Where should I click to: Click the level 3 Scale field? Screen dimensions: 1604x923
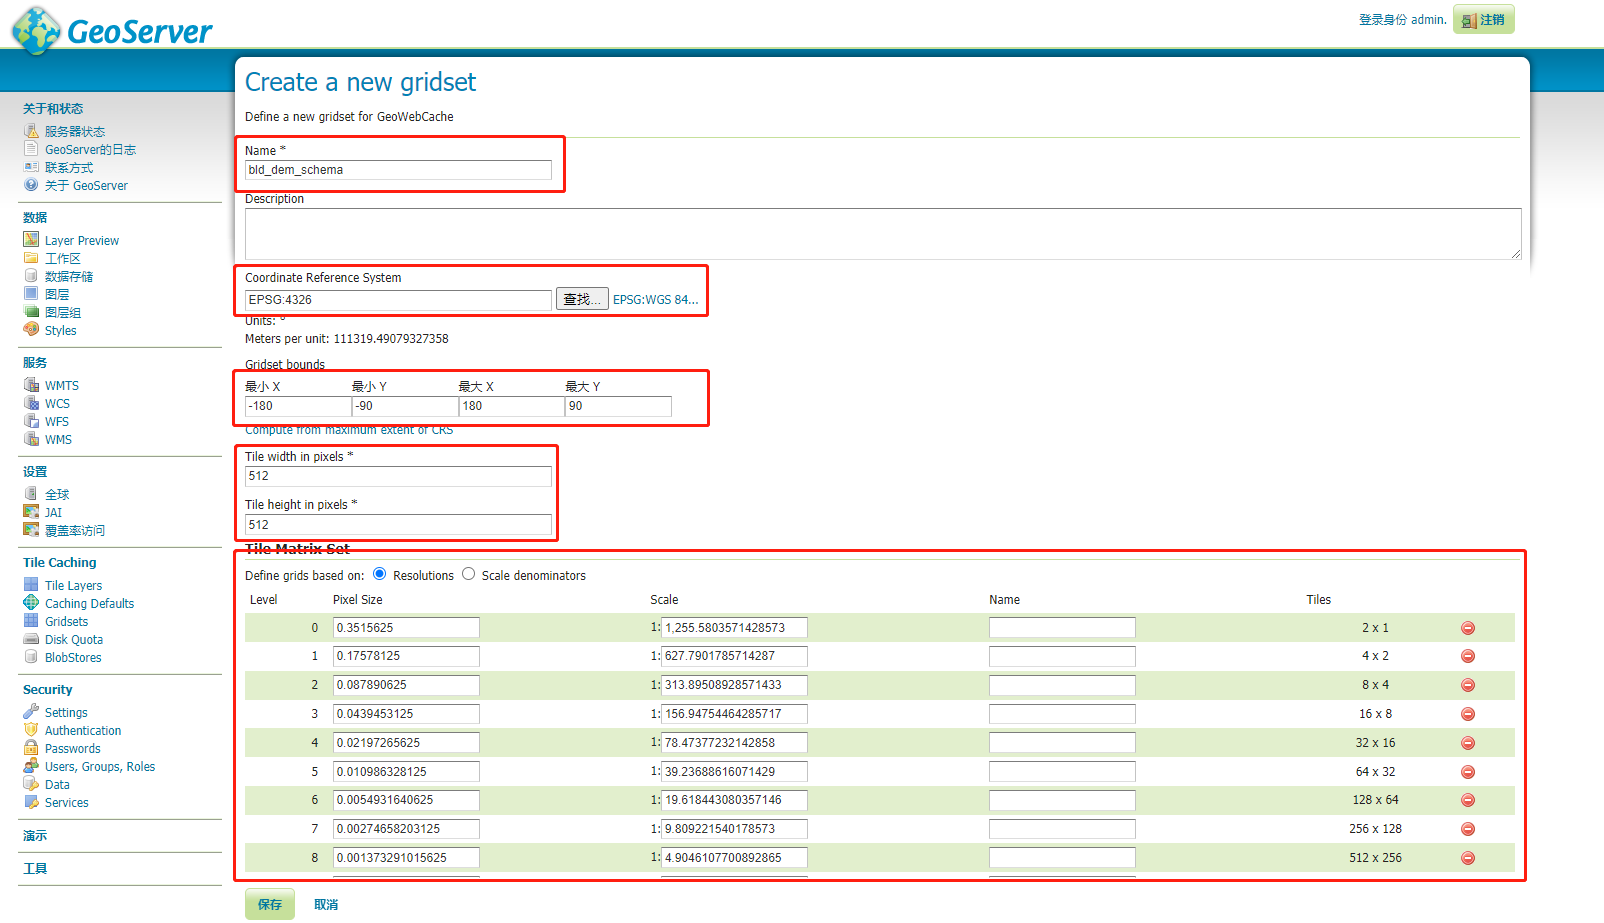tap(734, 714)
